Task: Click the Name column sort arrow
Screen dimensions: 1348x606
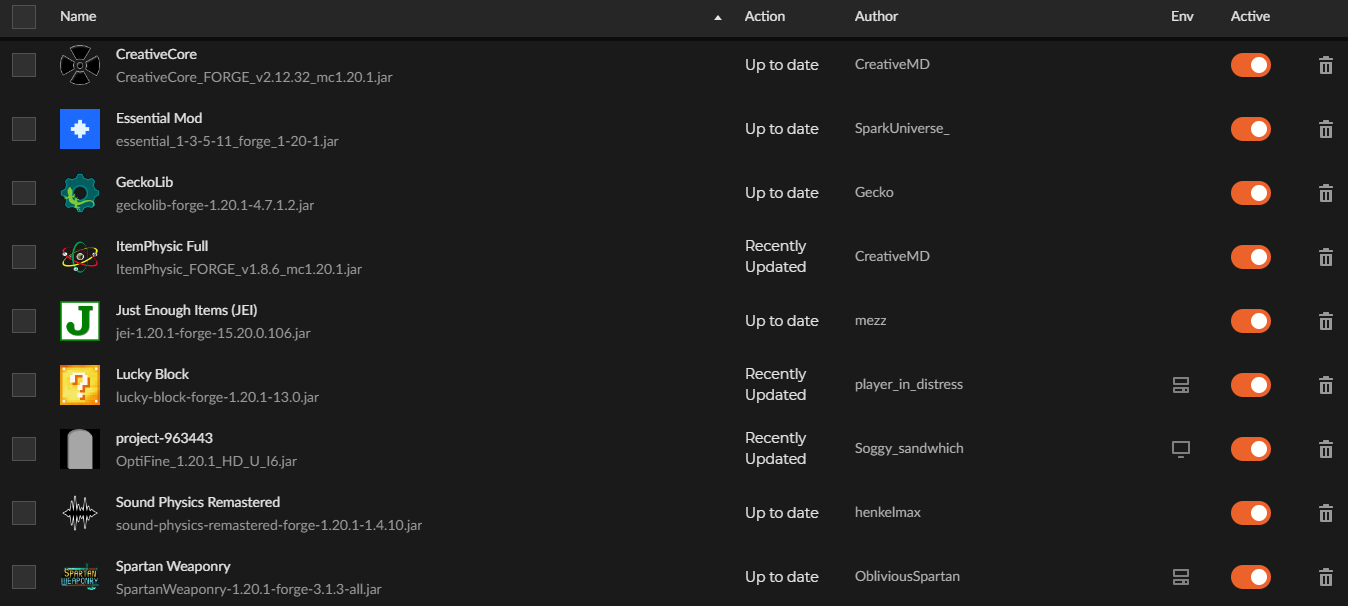Action: coord(718,17)
